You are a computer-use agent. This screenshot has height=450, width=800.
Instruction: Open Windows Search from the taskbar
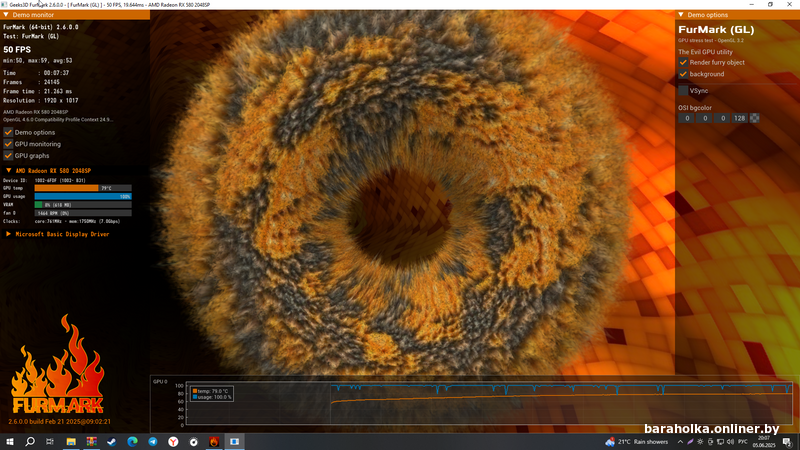(30, 441)
